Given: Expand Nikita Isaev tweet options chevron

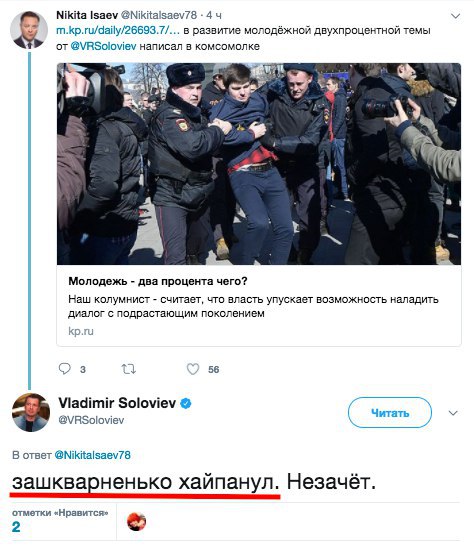Looking at the screenshot, I should click(455, 16).
